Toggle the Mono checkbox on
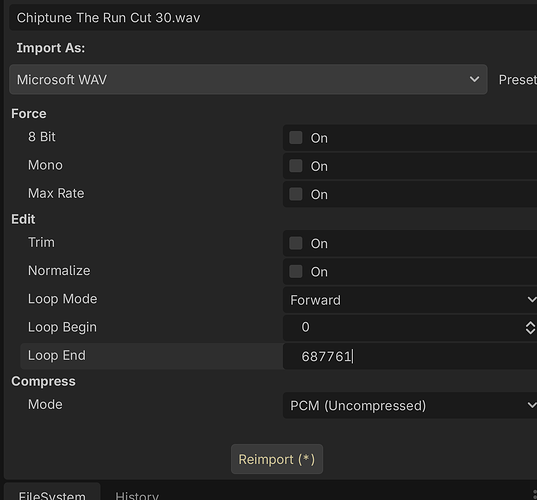The width and height of the screenshot is (537, 500). coord(296,166)
